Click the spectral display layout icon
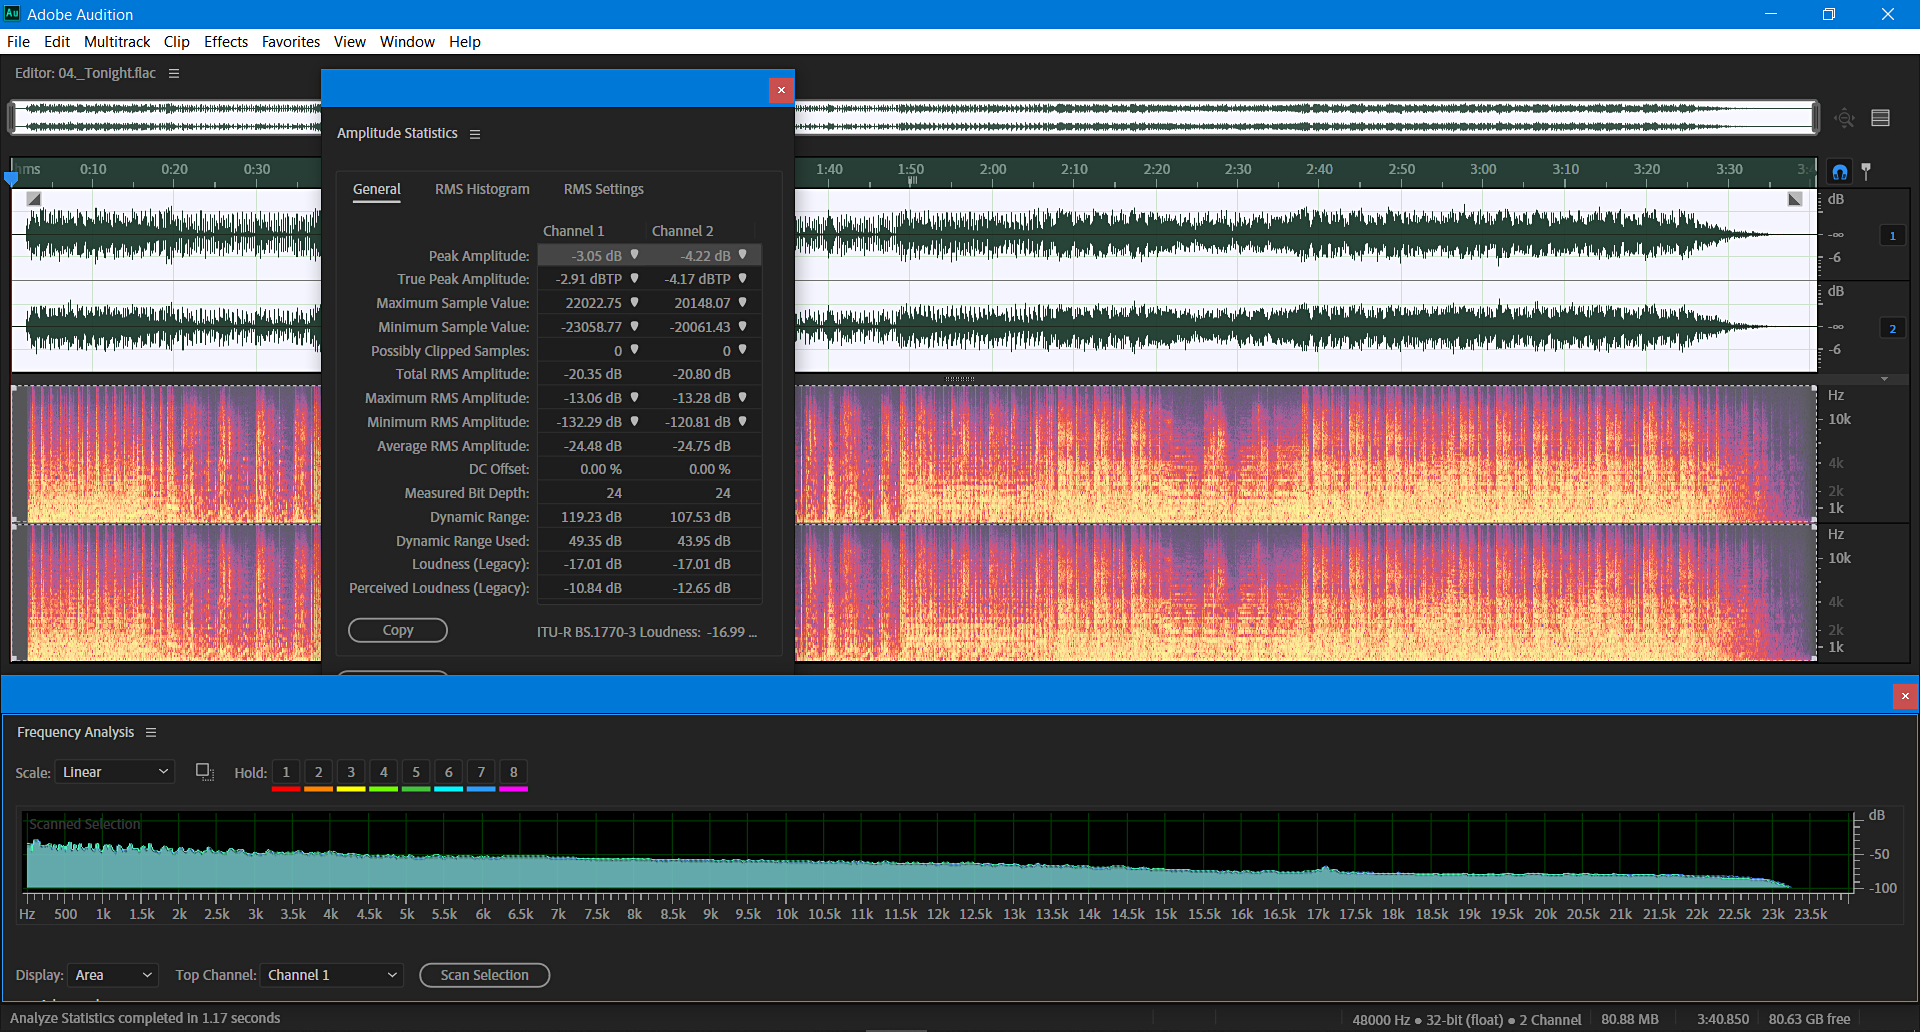1920x1032 pixels. pyautogui.click(x=1880, y=117)
